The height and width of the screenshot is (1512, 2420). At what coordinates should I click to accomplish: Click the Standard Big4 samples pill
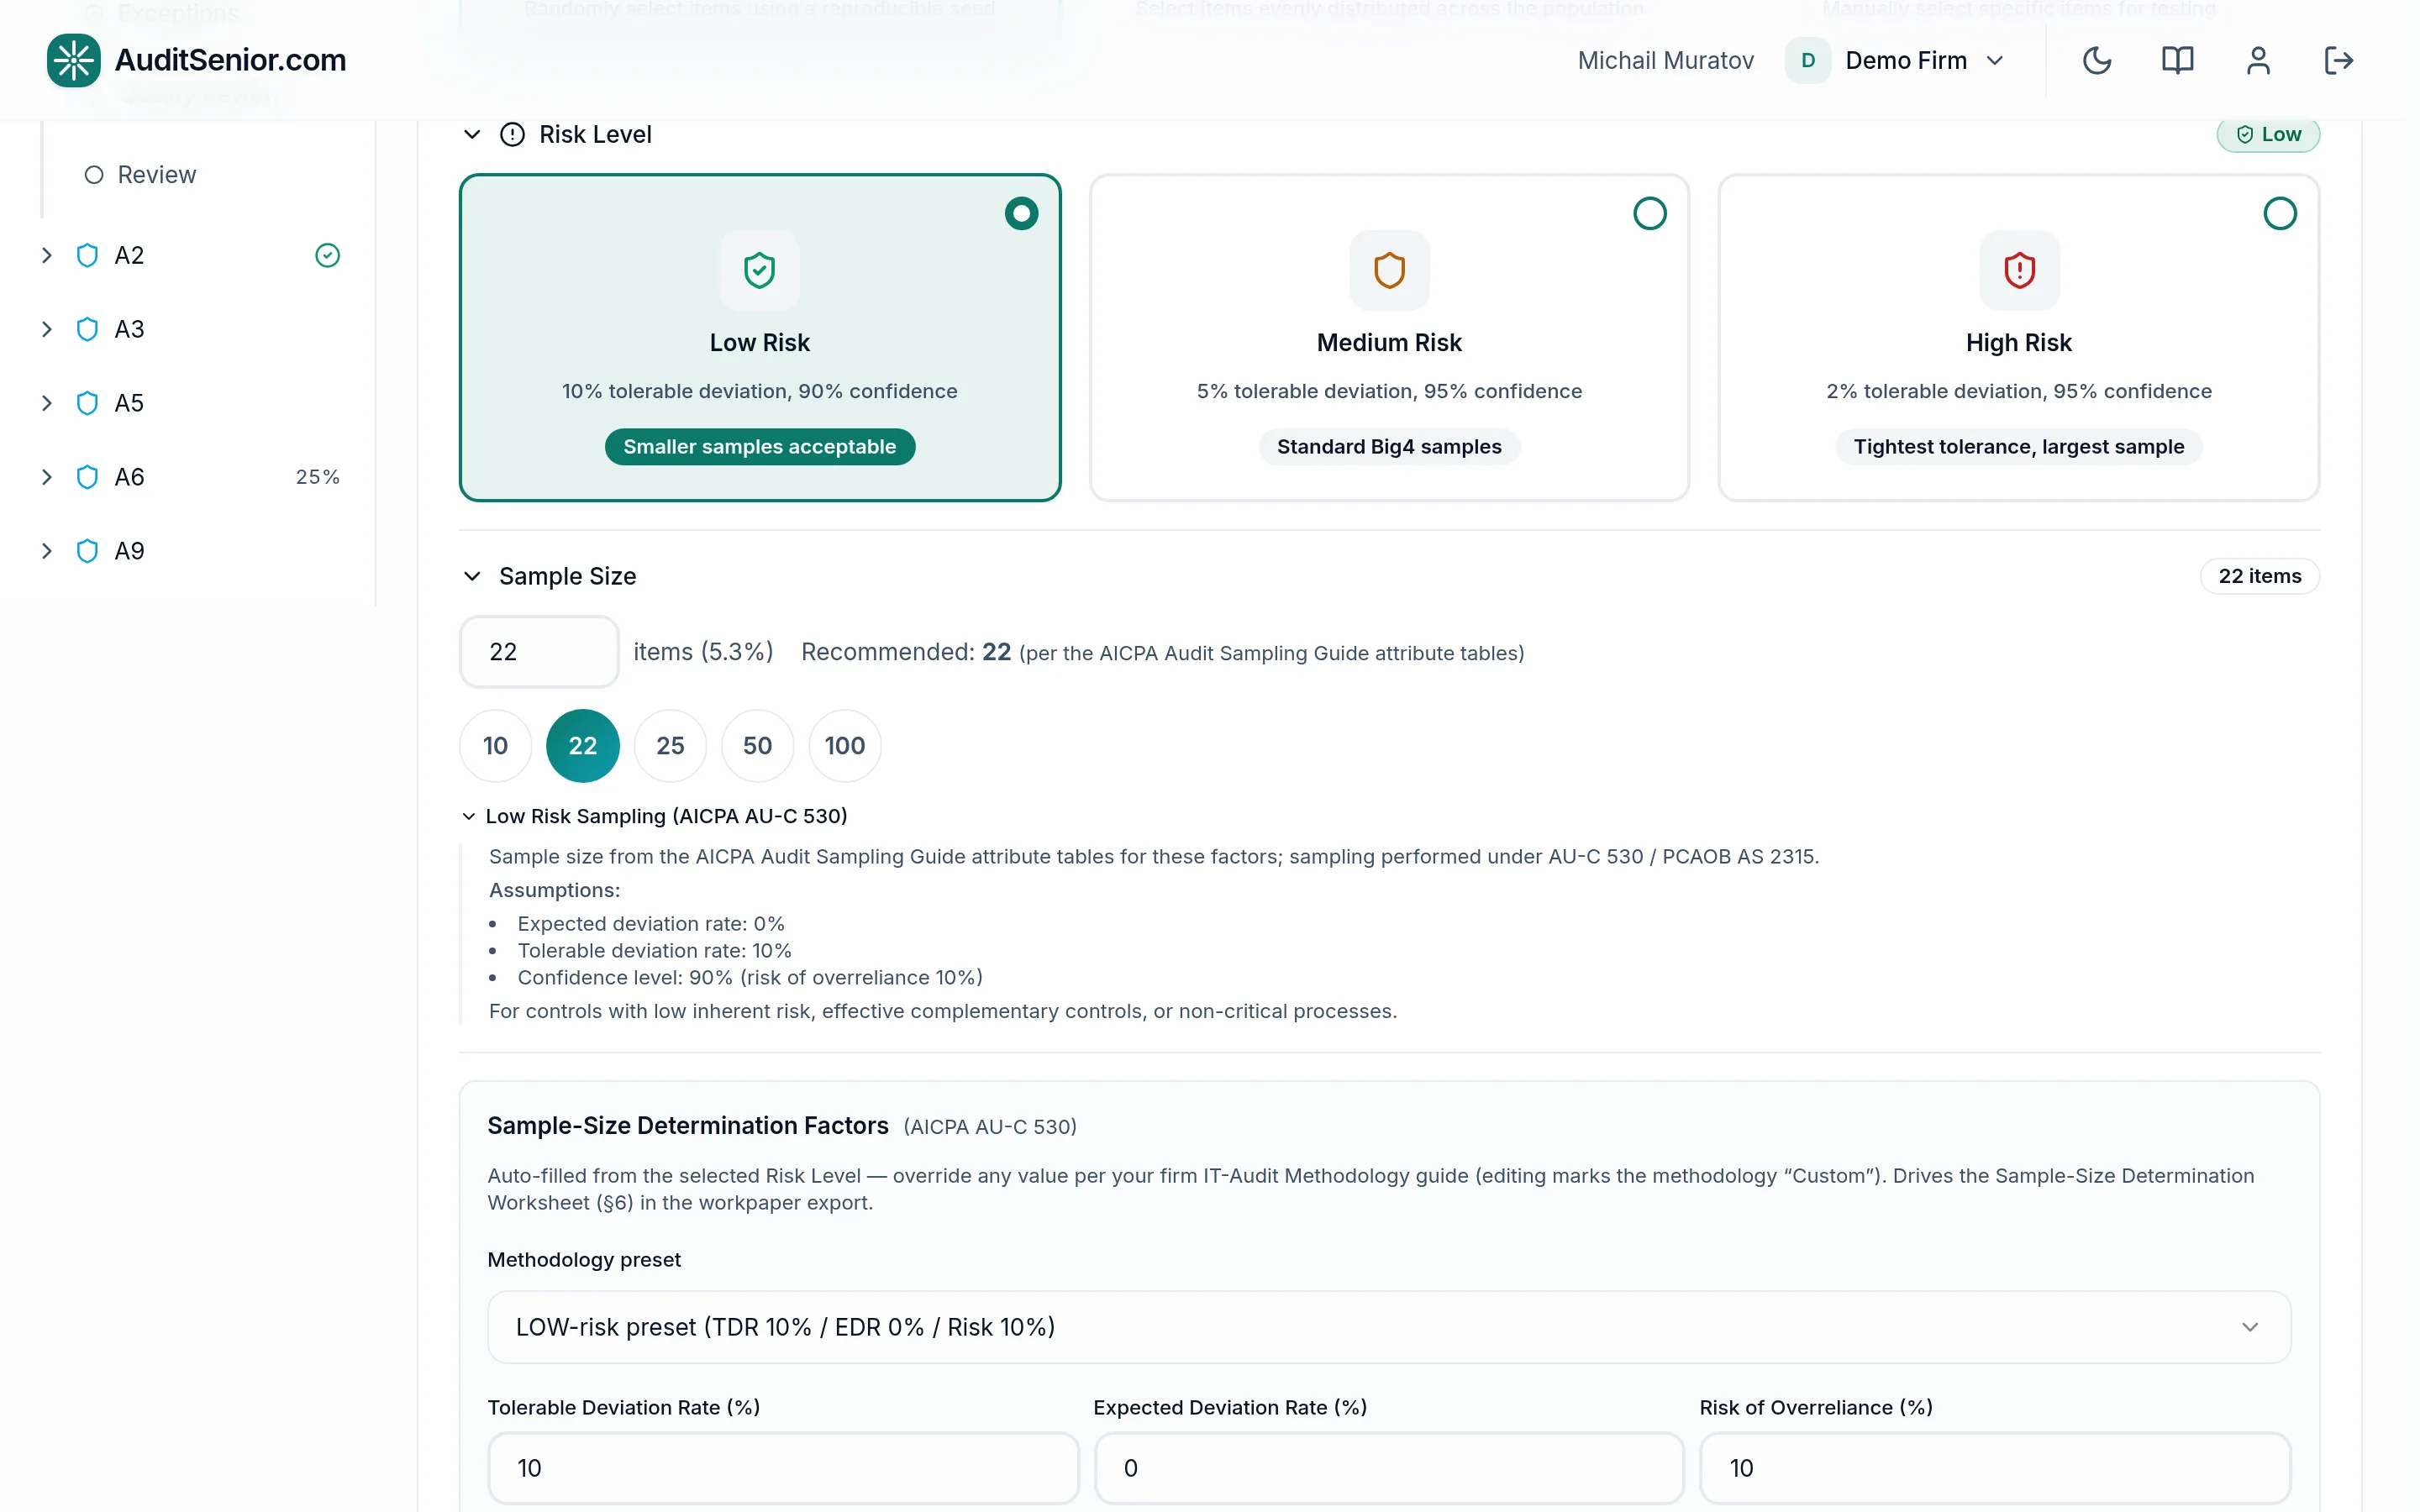(1389, 447)
